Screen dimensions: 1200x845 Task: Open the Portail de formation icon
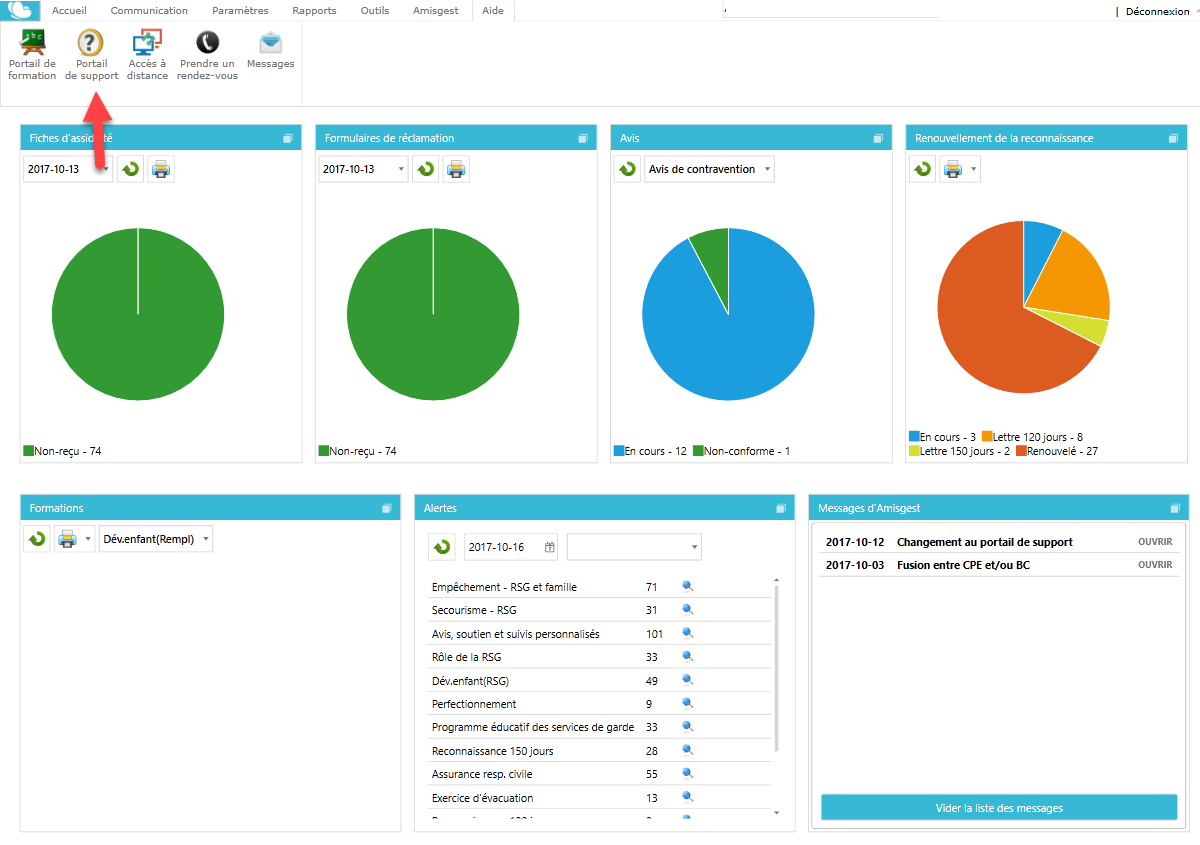pos(32,55)
